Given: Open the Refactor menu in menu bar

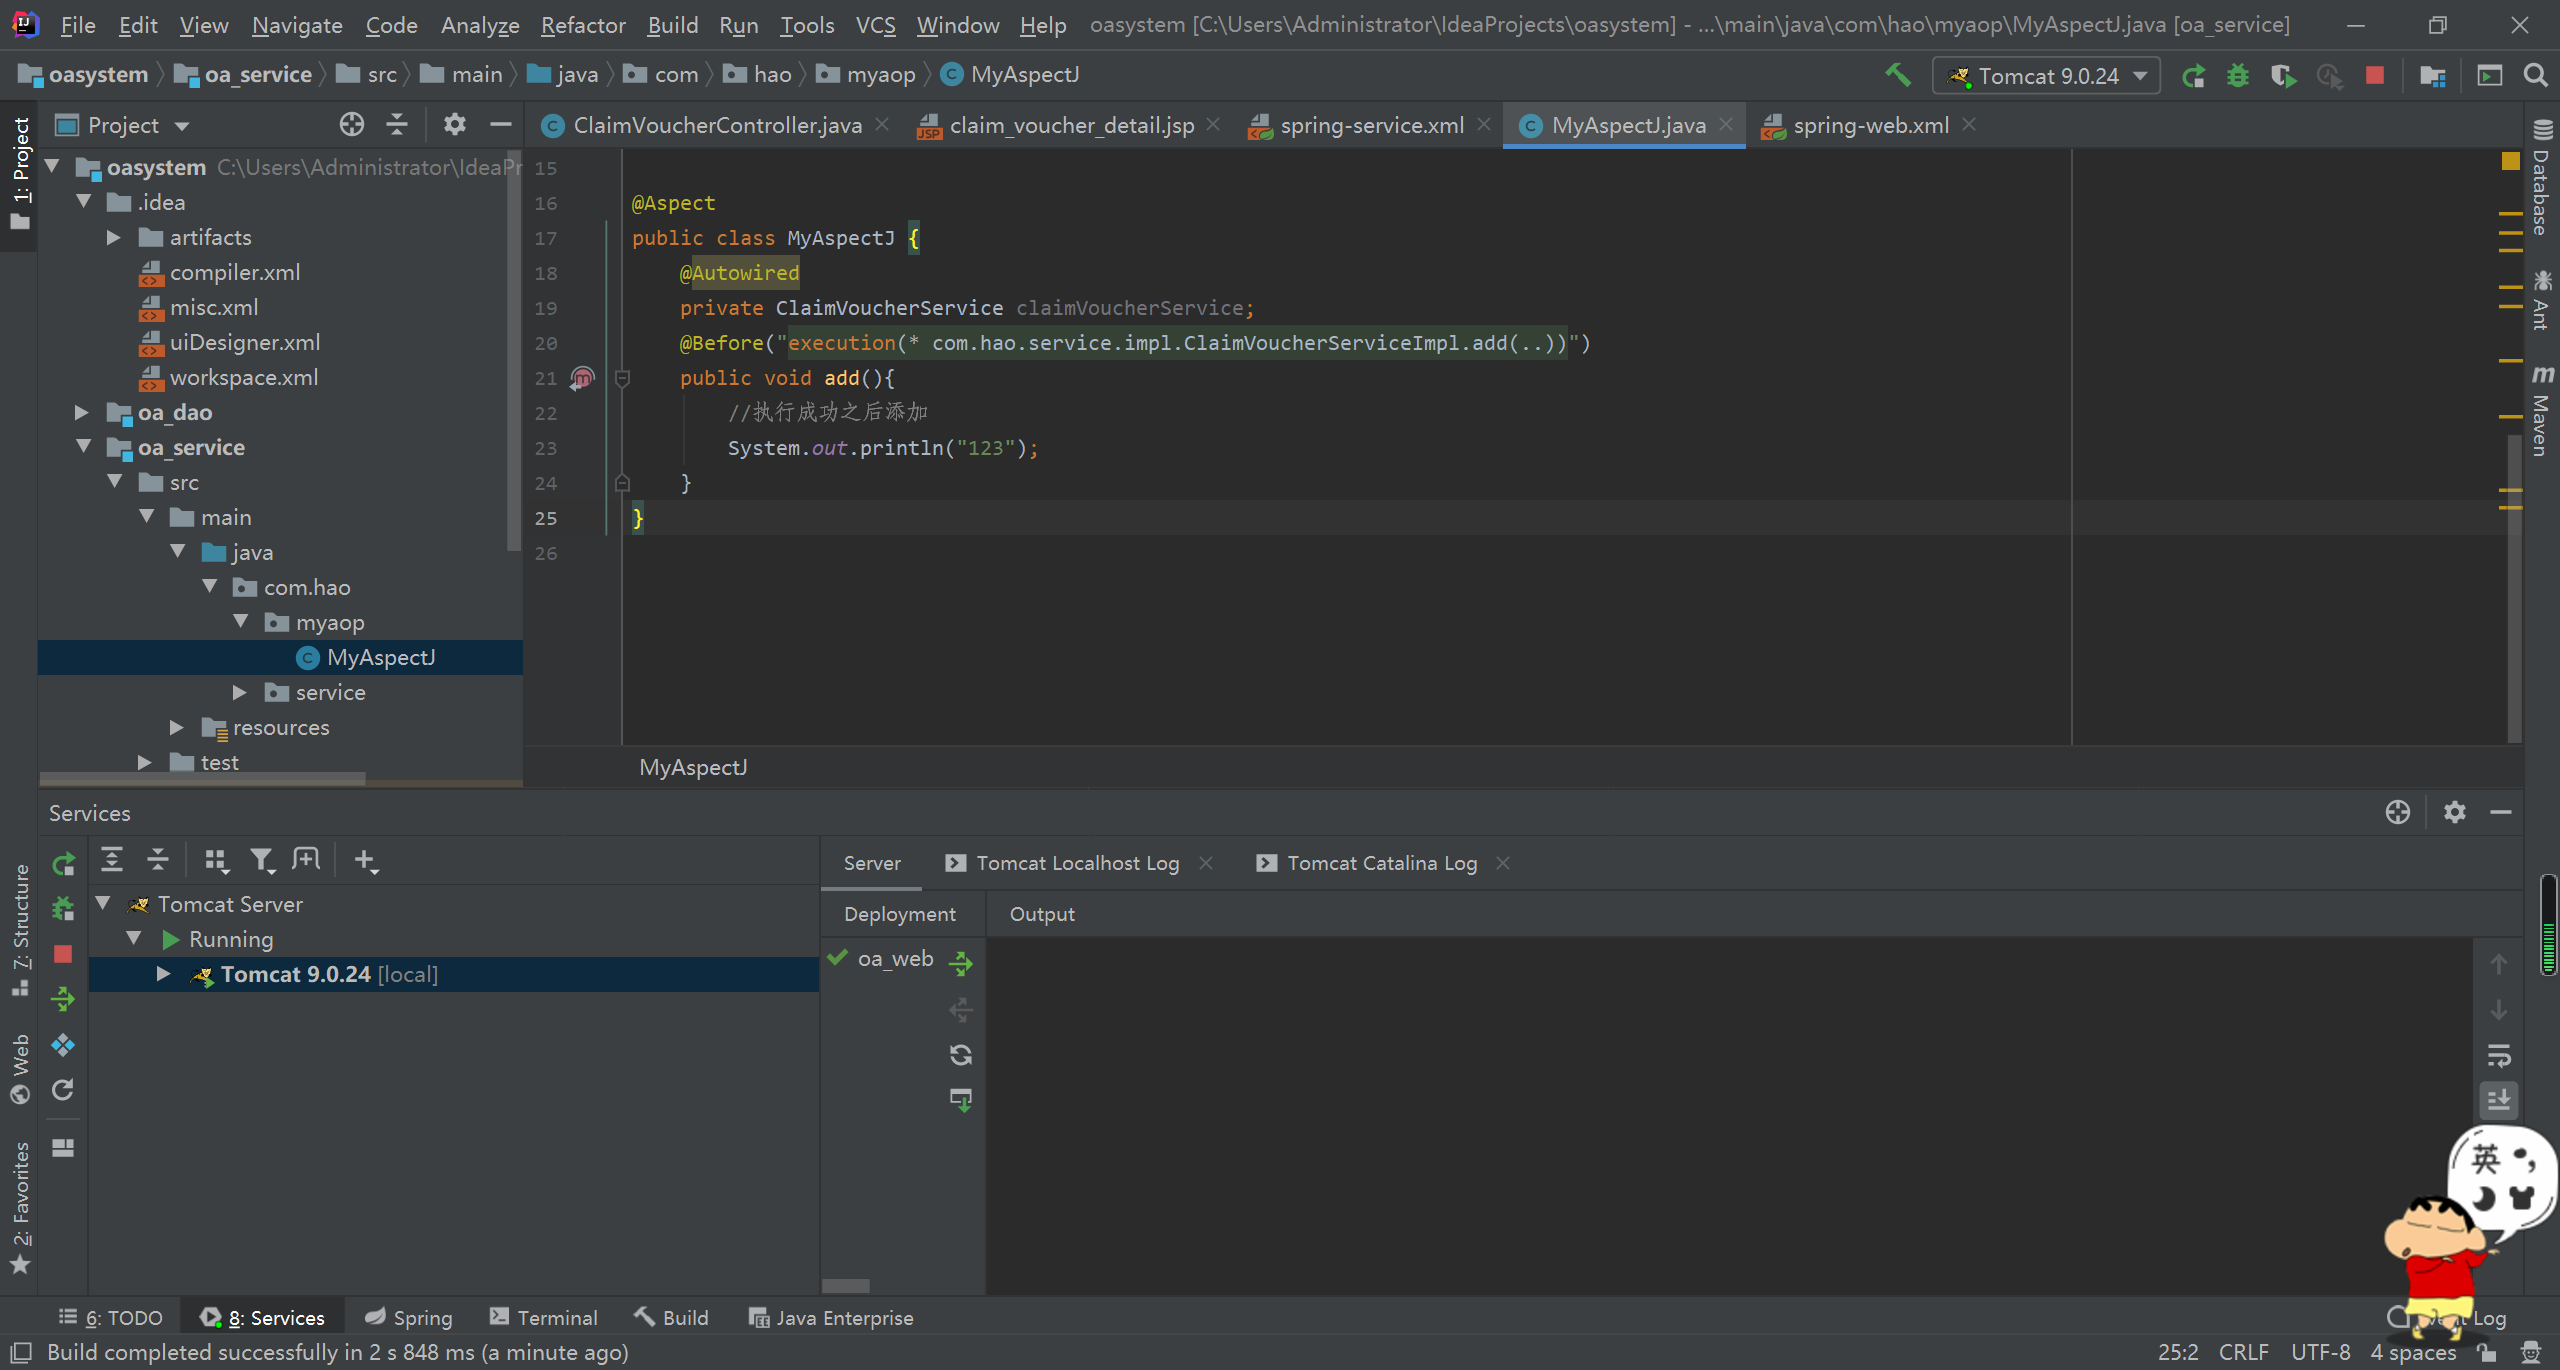Looking at the screenshot, I should pyautogui.click(x=581, y=24).
